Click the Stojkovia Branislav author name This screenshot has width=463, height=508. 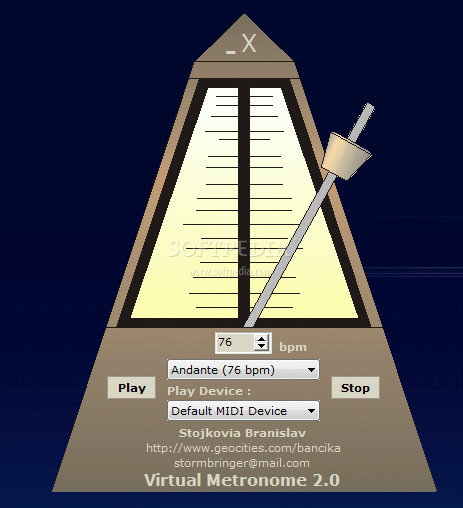242,433
